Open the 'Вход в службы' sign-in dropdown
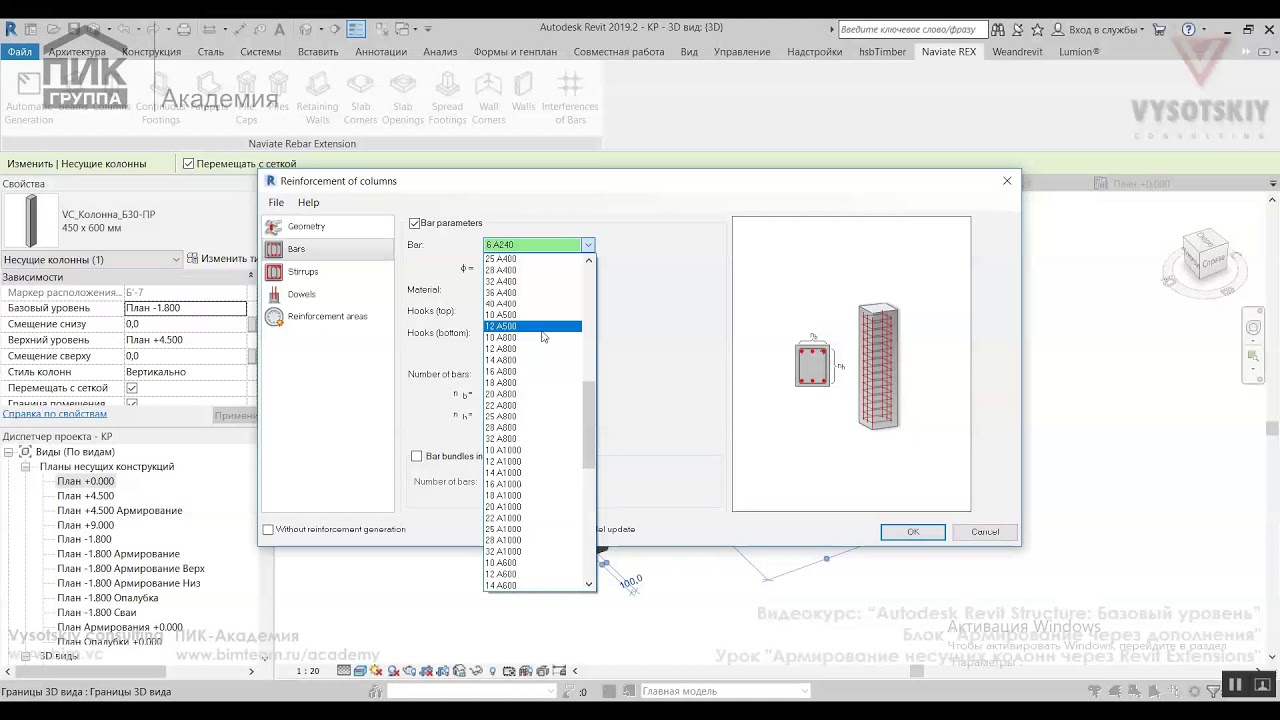 (1103, 29)
